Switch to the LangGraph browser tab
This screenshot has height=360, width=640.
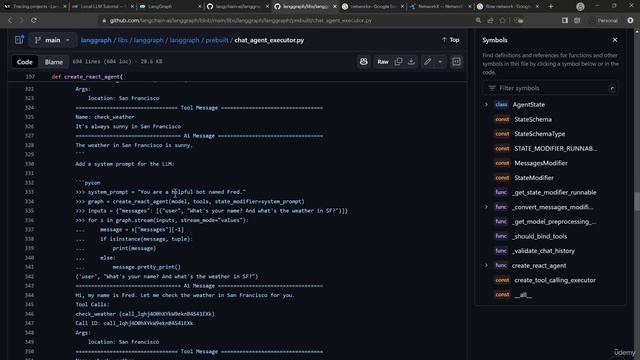click(x=170, y=7)
